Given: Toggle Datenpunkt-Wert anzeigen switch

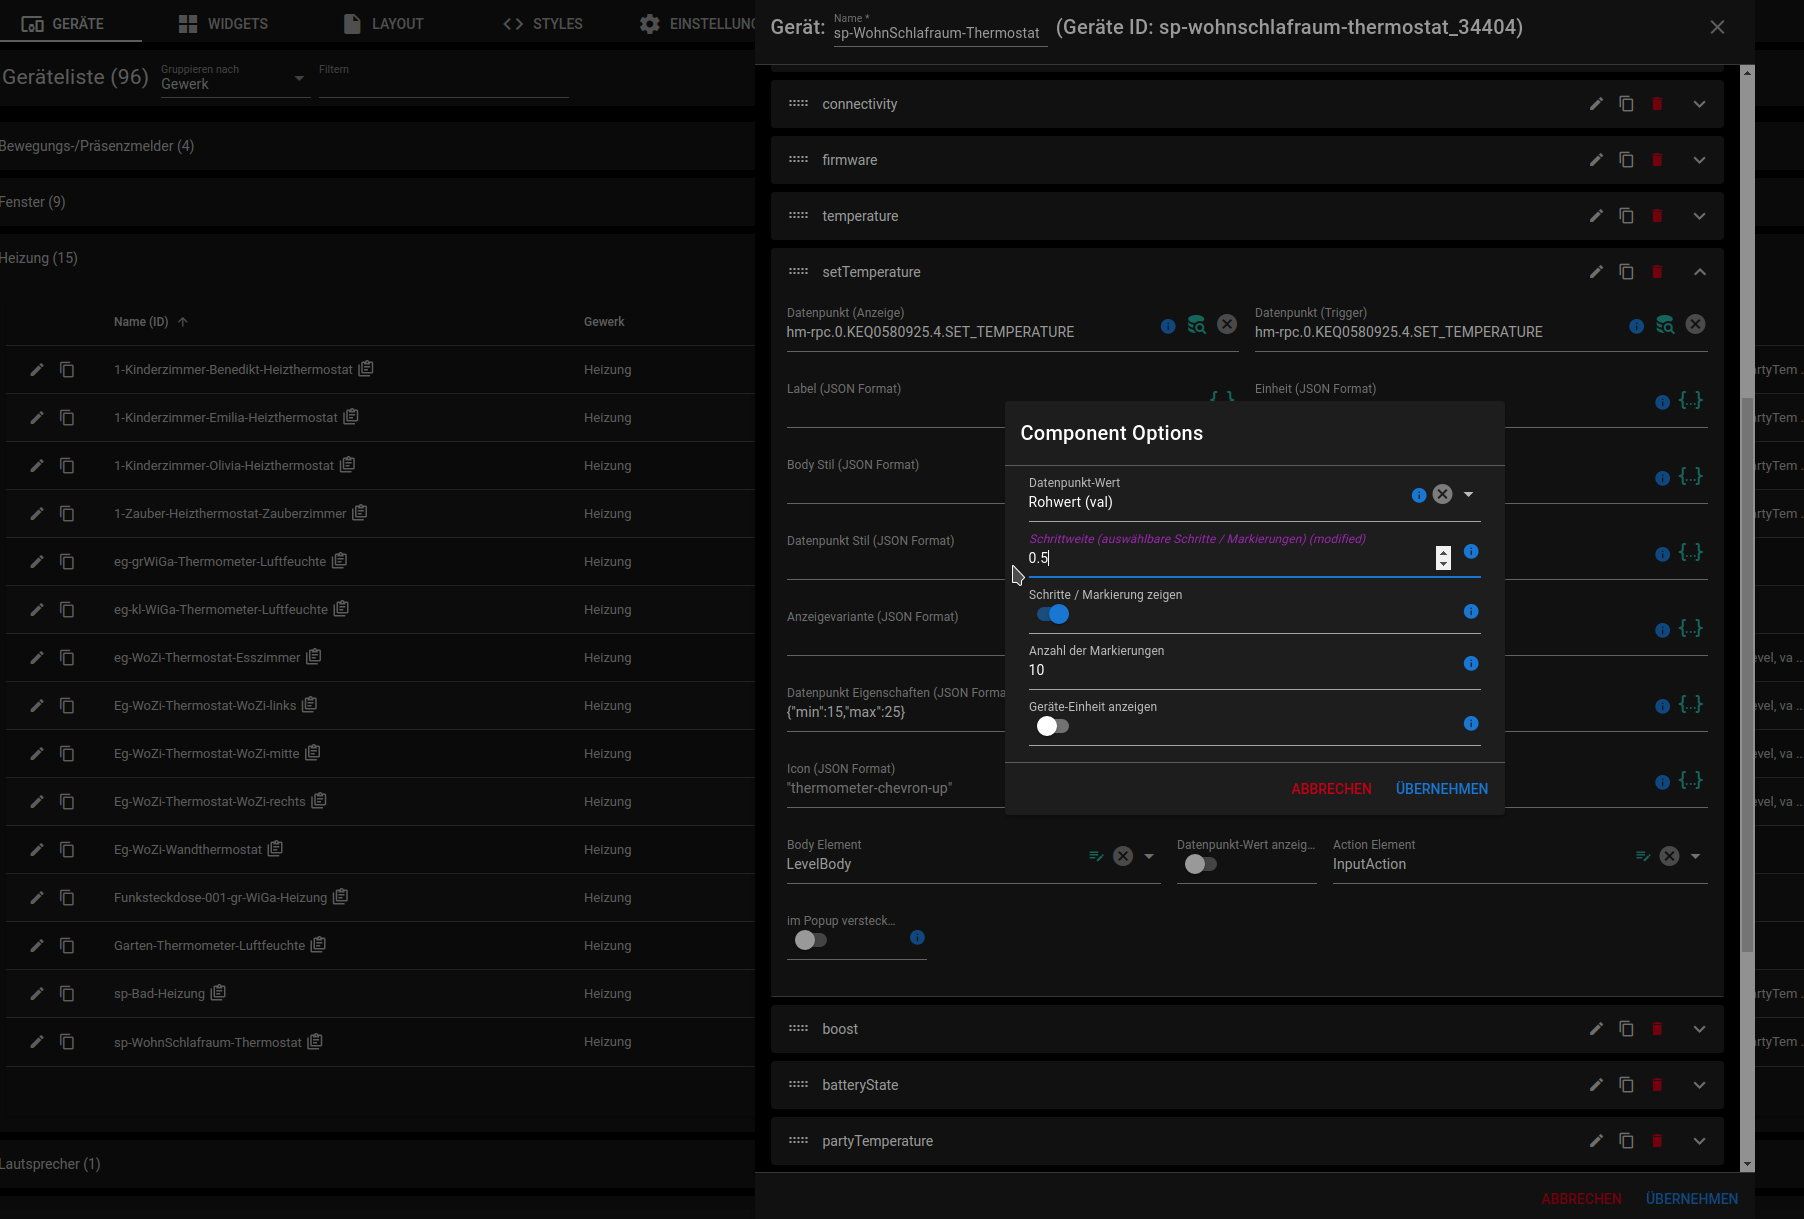Looking at the screenshot, I should [x=1201, y=865].
